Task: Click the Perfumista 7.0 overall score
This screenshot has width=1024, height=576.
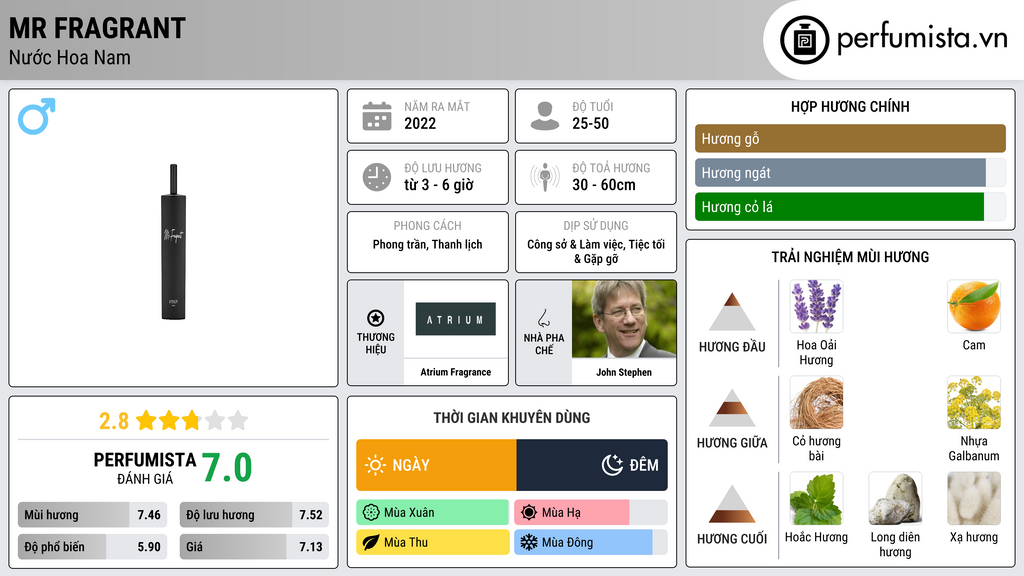Action: click(227, 468)
